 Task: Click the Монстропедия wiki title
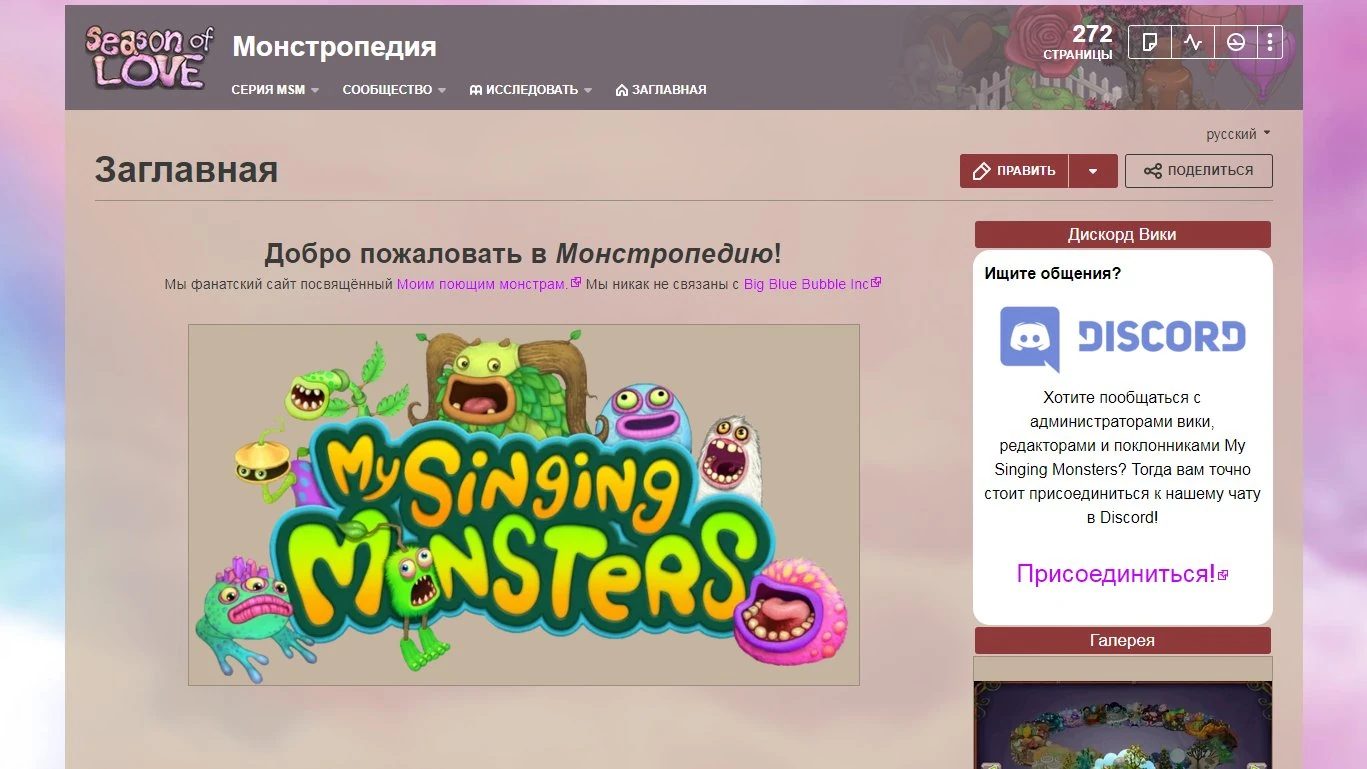tap(334, 46)
